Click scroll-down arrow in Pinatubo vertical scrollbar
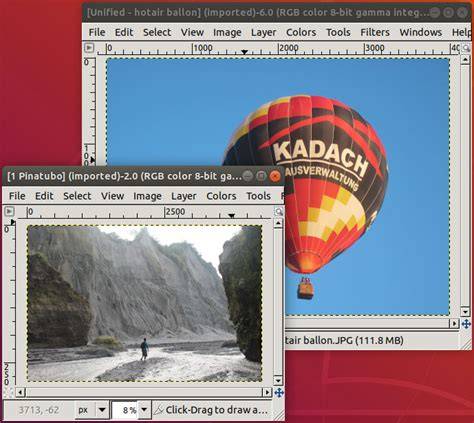This screenshot has height=423, width=474. tap(278, 380)
